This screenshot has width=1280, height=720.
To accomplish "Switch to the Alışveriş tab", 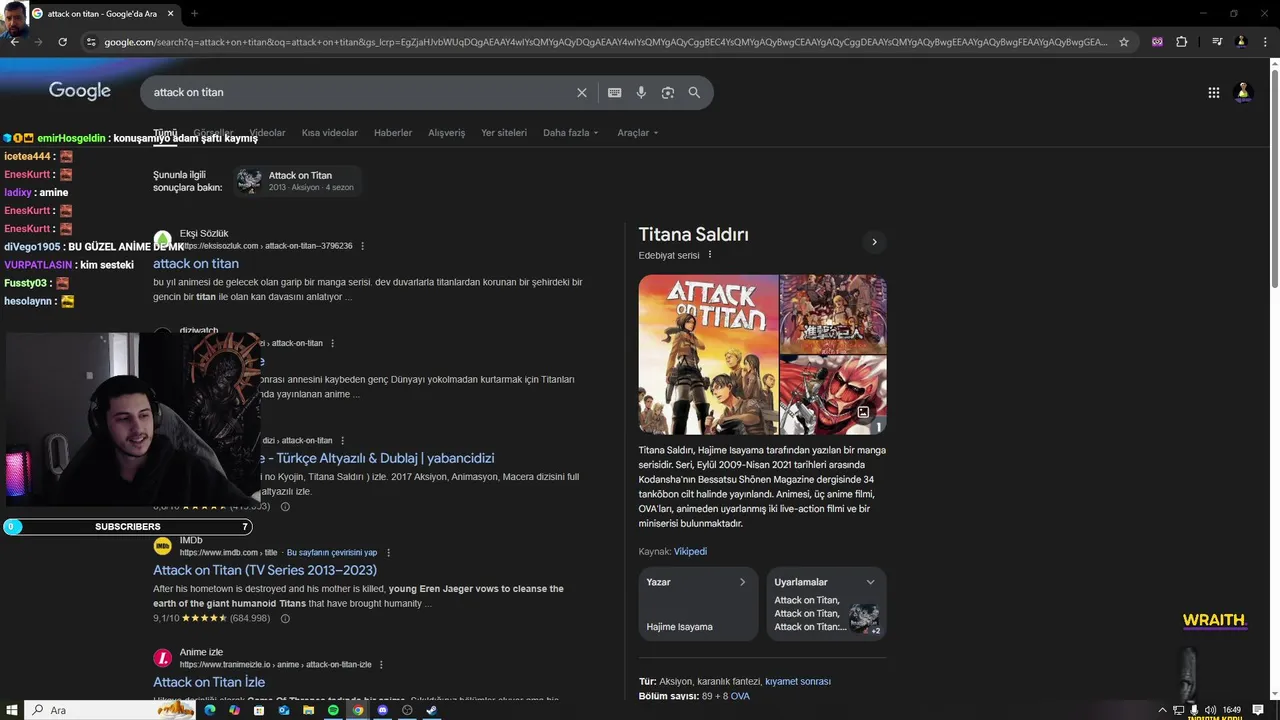I will (x=447, y=133).
